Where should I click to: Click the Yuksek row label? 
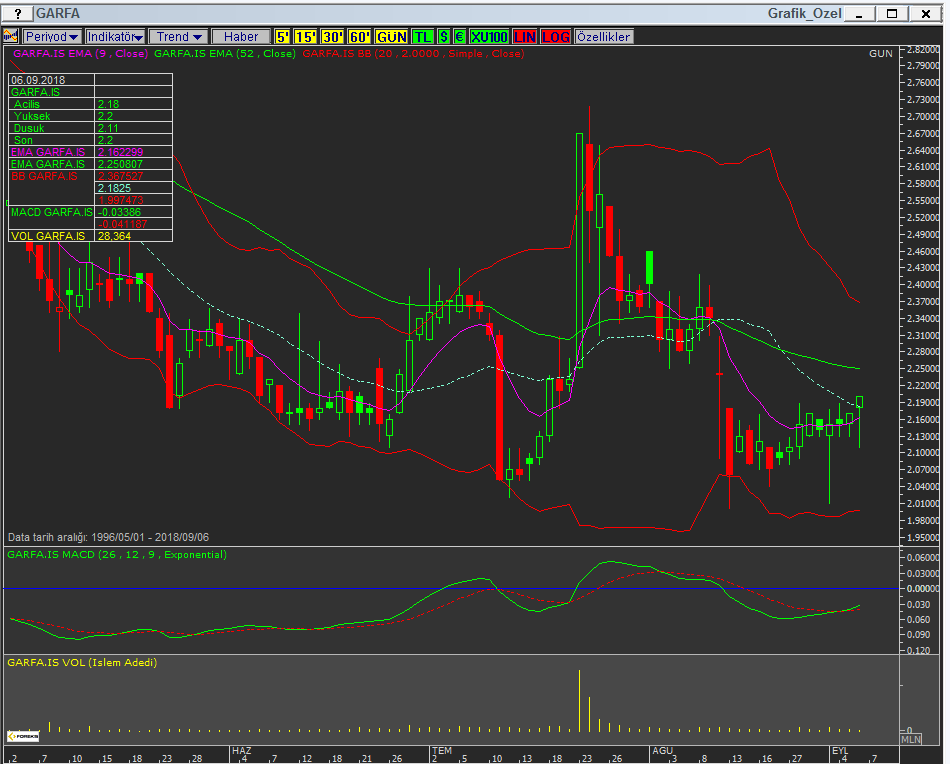[x=32, y=116]
